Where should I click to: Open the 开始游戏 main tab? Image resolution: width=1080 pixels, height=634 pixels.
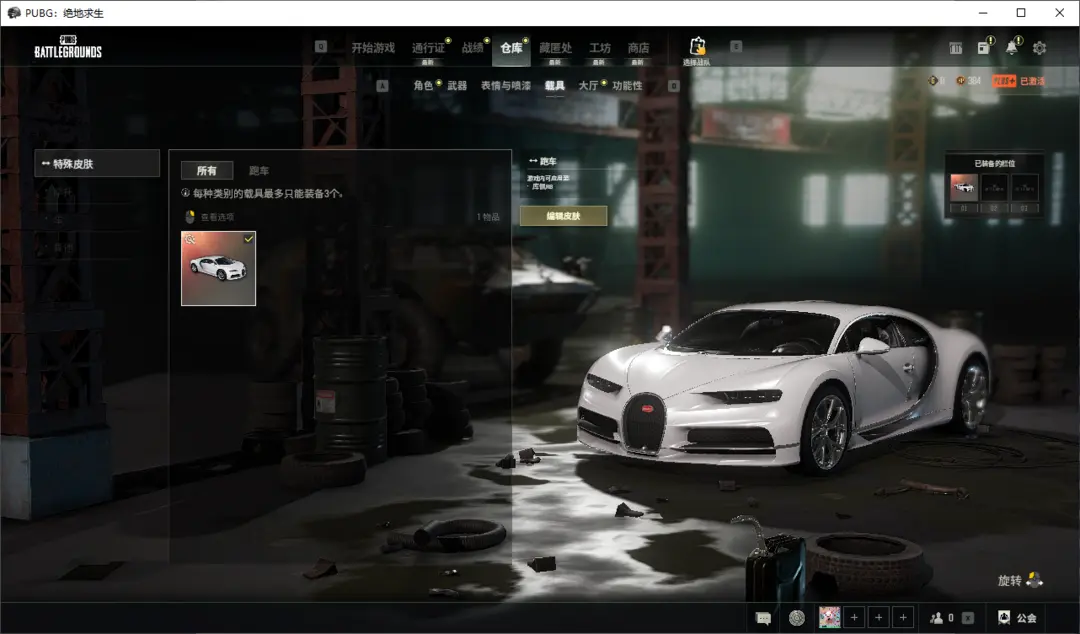click(x=373, y=48)
